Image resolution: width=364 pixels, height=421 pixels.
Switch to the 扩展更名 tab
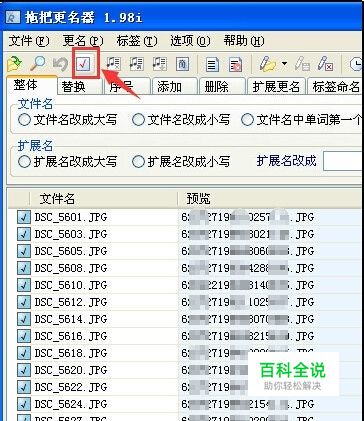pos(276,87)
